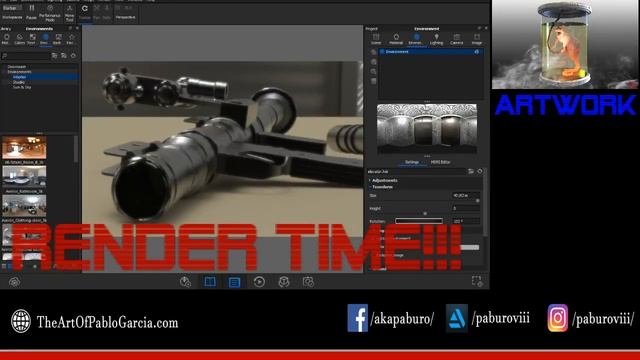Open the Perspective field control
This screenshot has width=640, height=360.
coord(125,13)
